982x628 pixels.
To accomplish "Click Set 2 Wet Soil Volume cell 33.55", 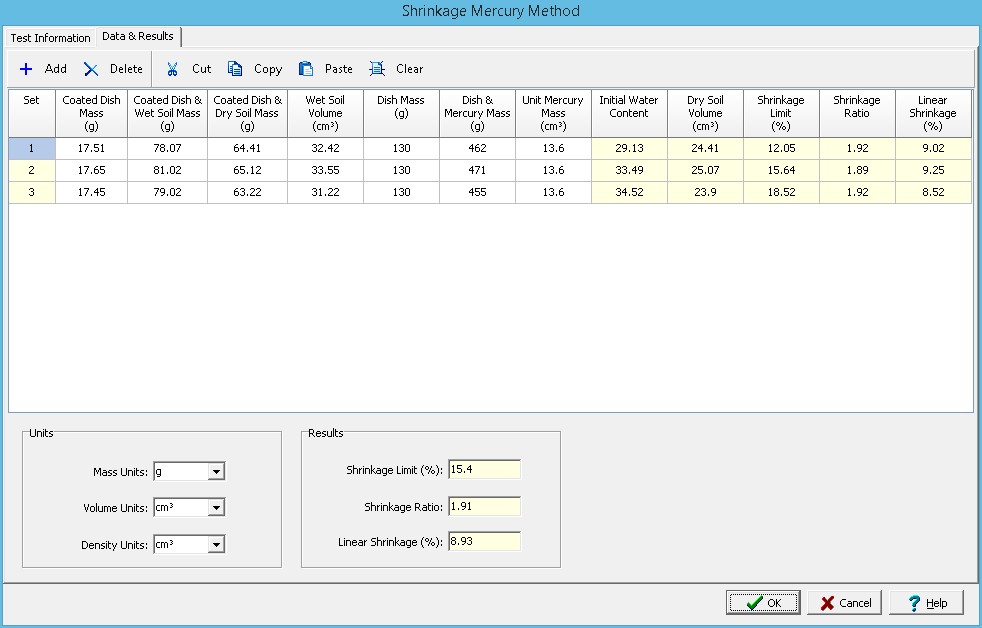I will [325, 170].
